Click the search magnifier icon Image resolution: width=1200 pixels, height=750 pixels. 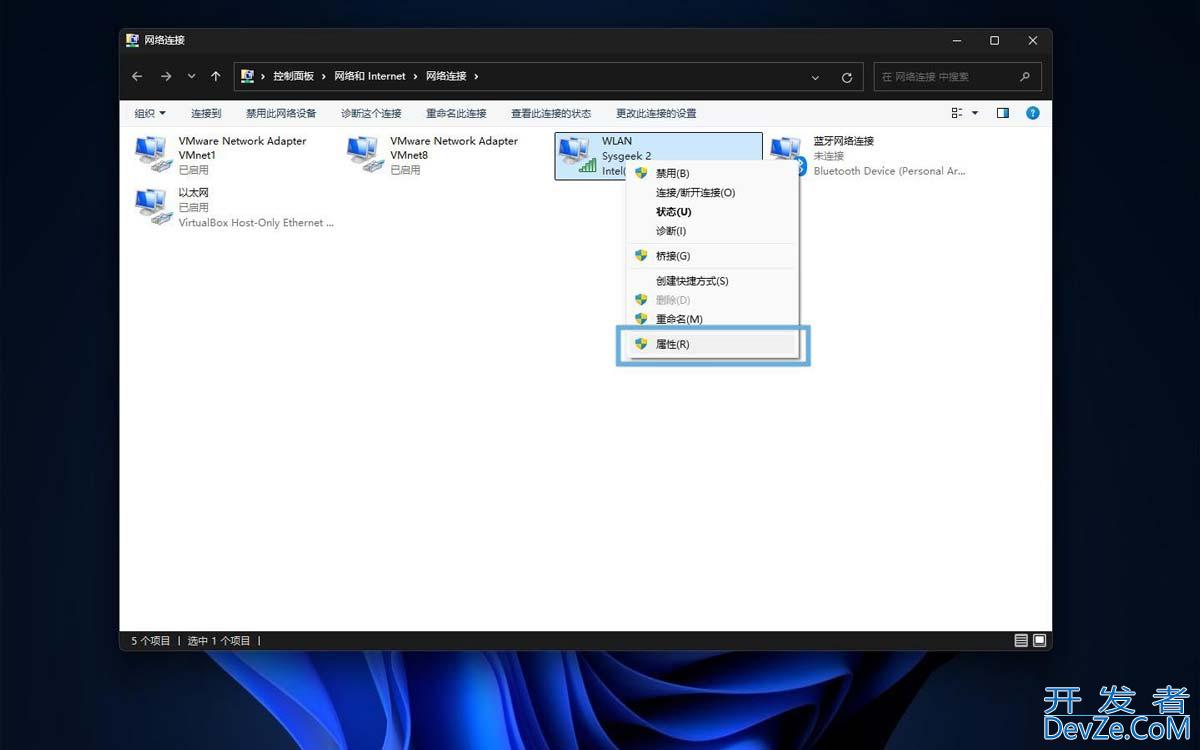pyautogui.click(x=1025, y=77)
